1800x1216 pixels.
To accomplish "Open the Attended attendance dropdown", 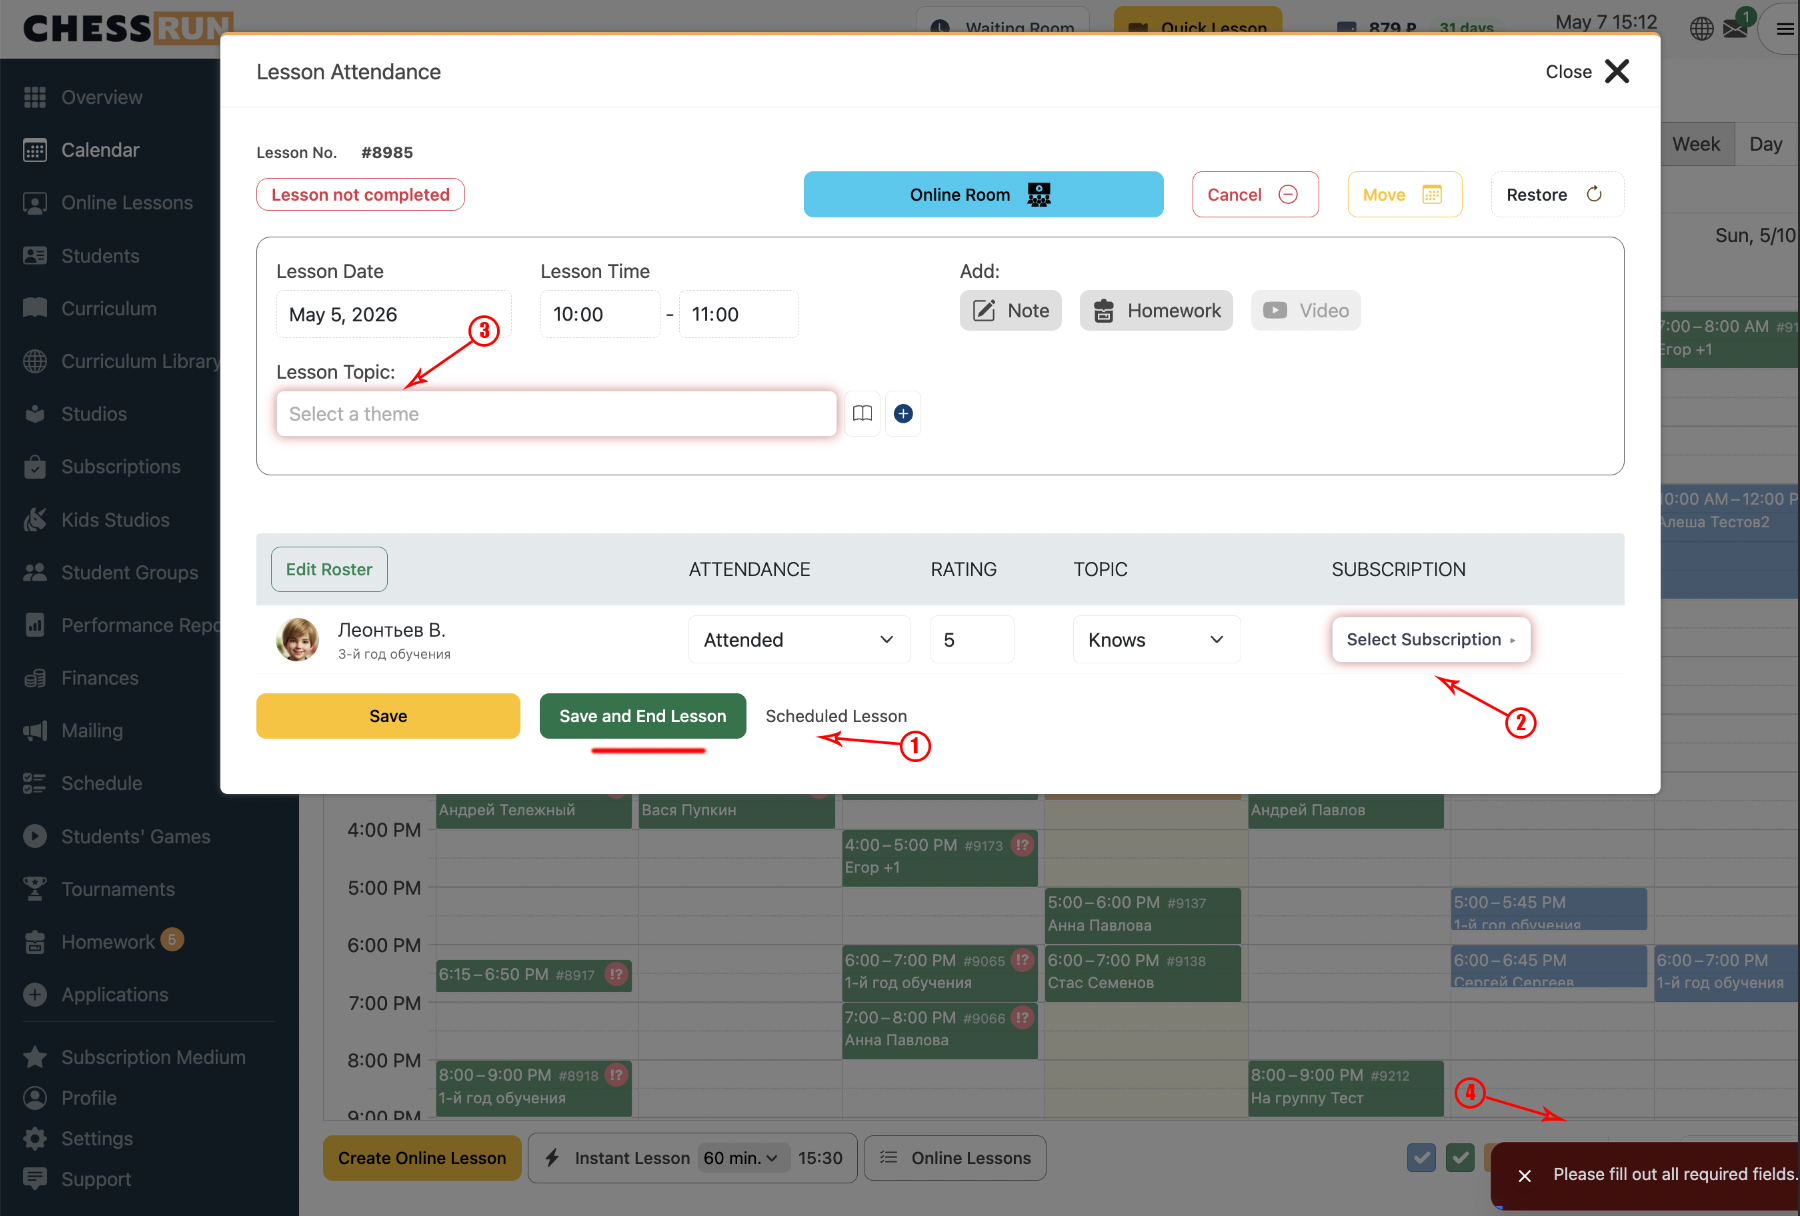I will (x=799, y=640).
